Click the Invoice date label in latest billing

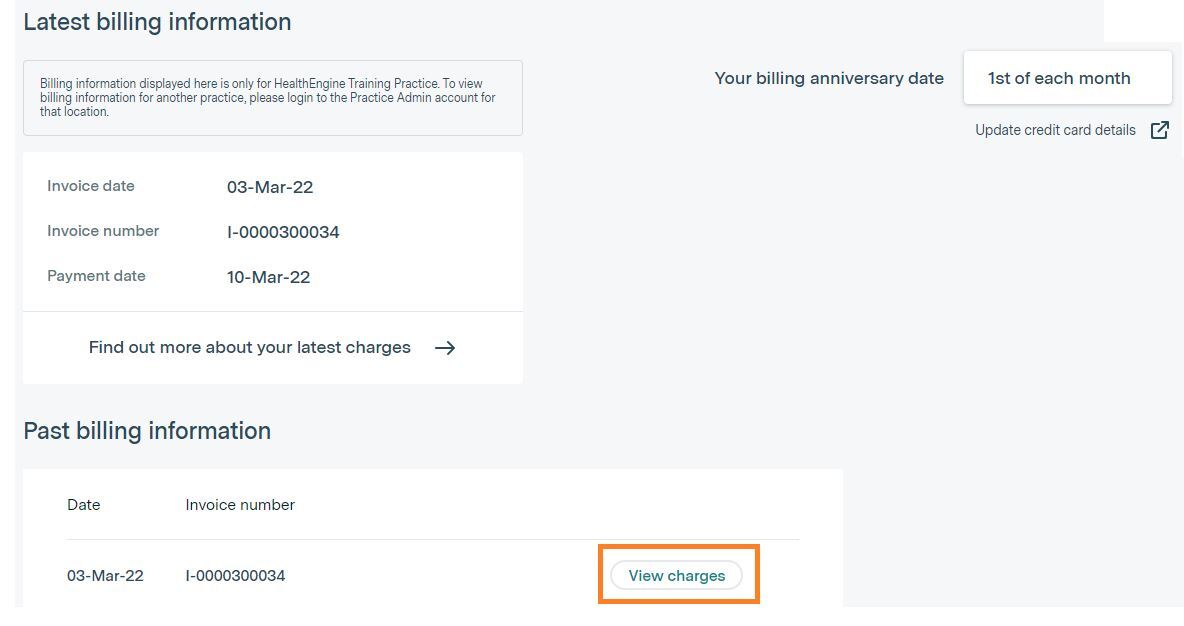(x=91, y=186)
